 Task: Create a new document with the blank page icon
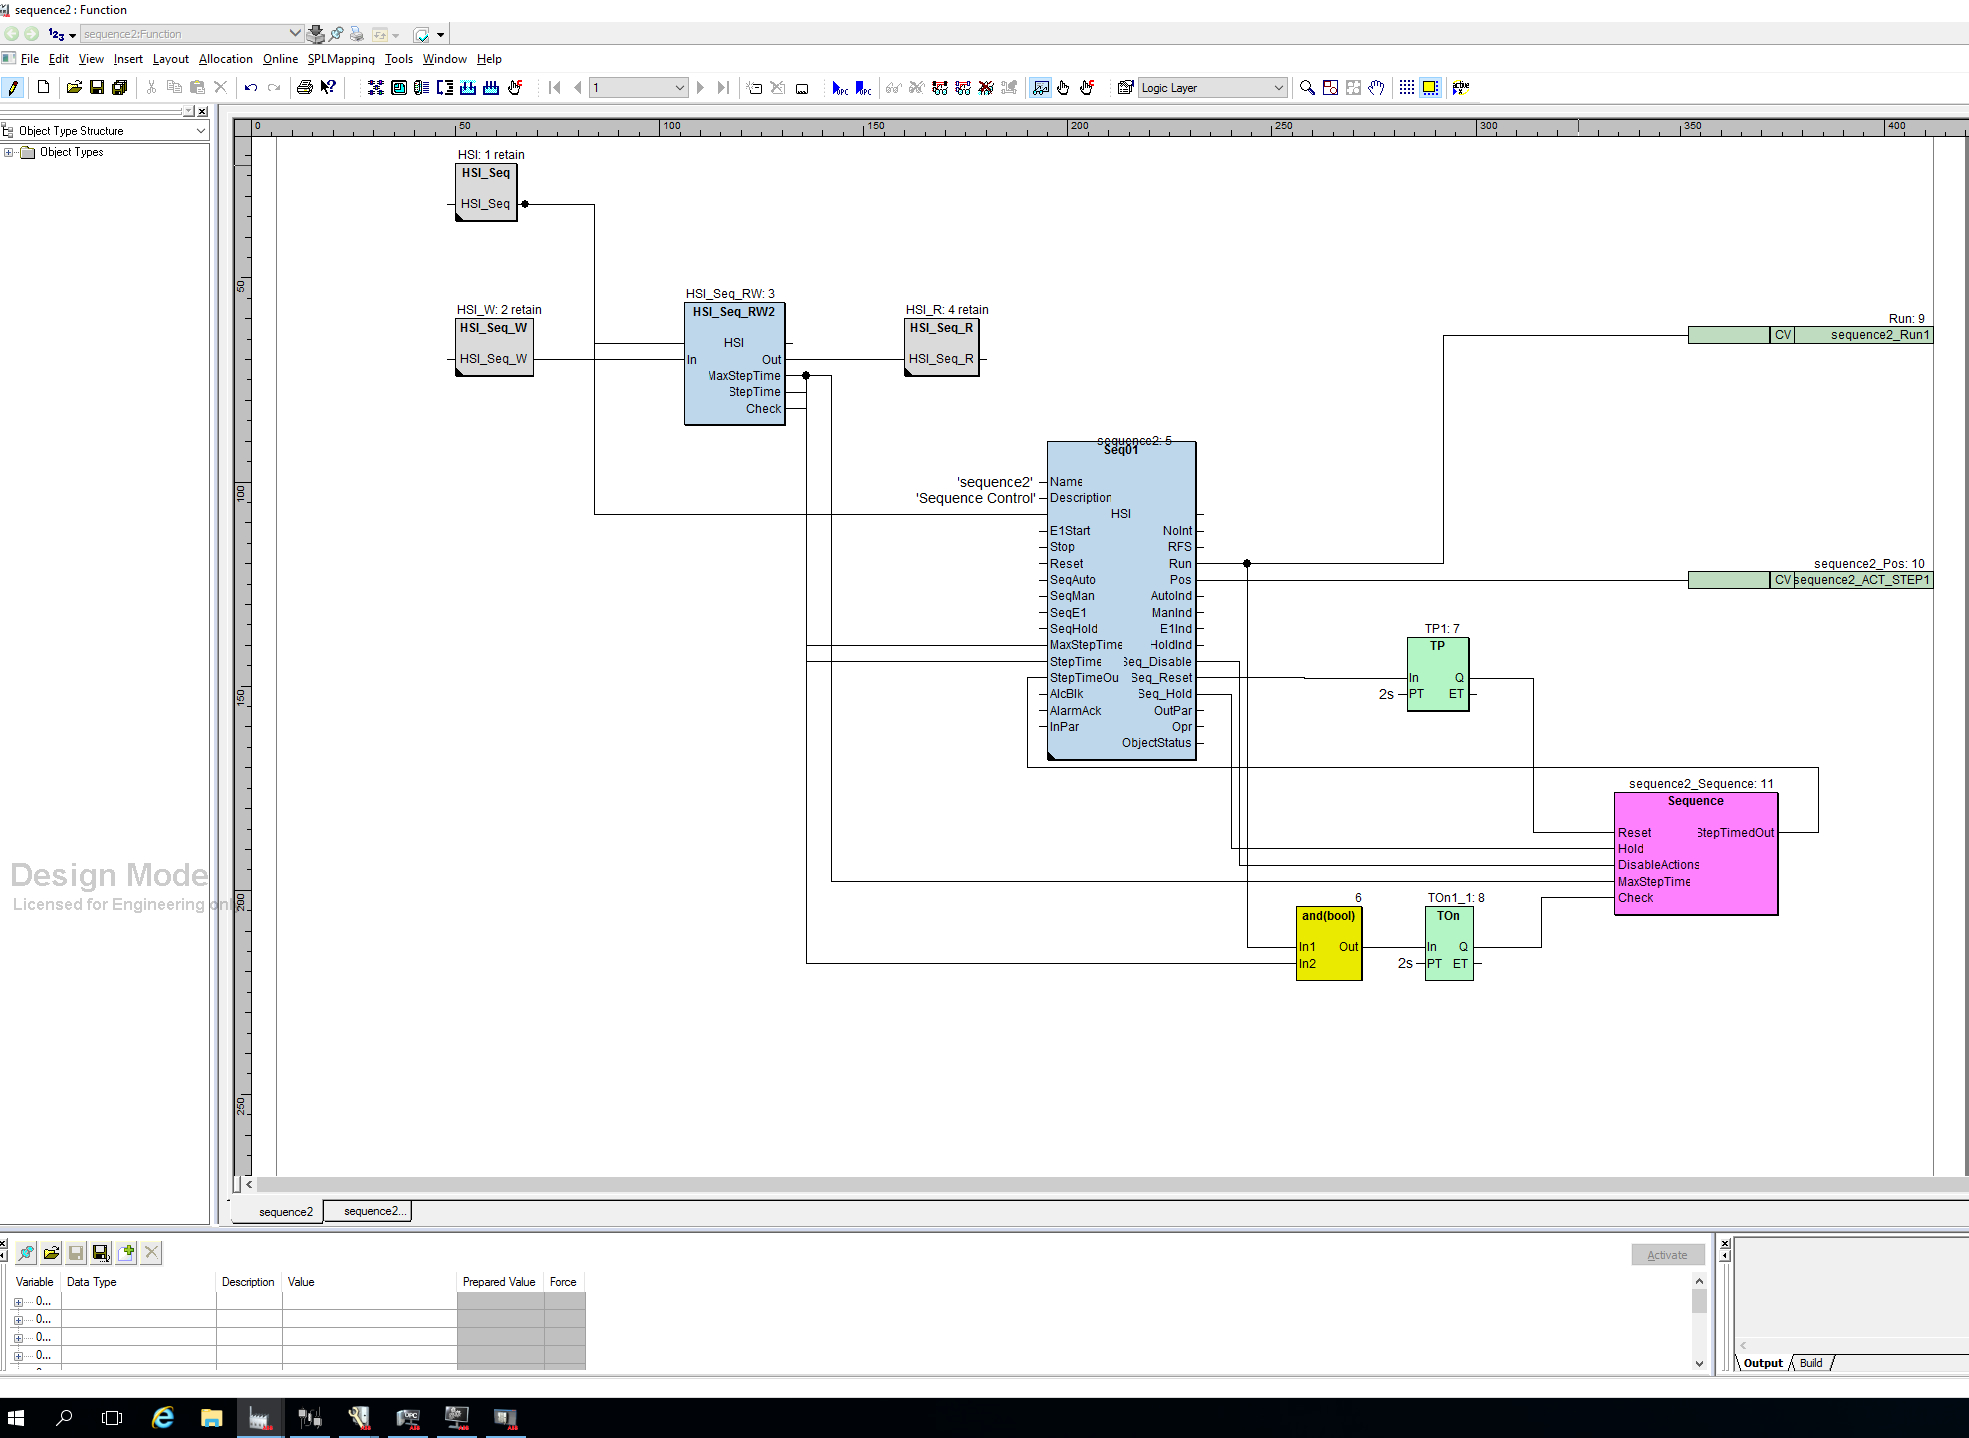point(43,88)
